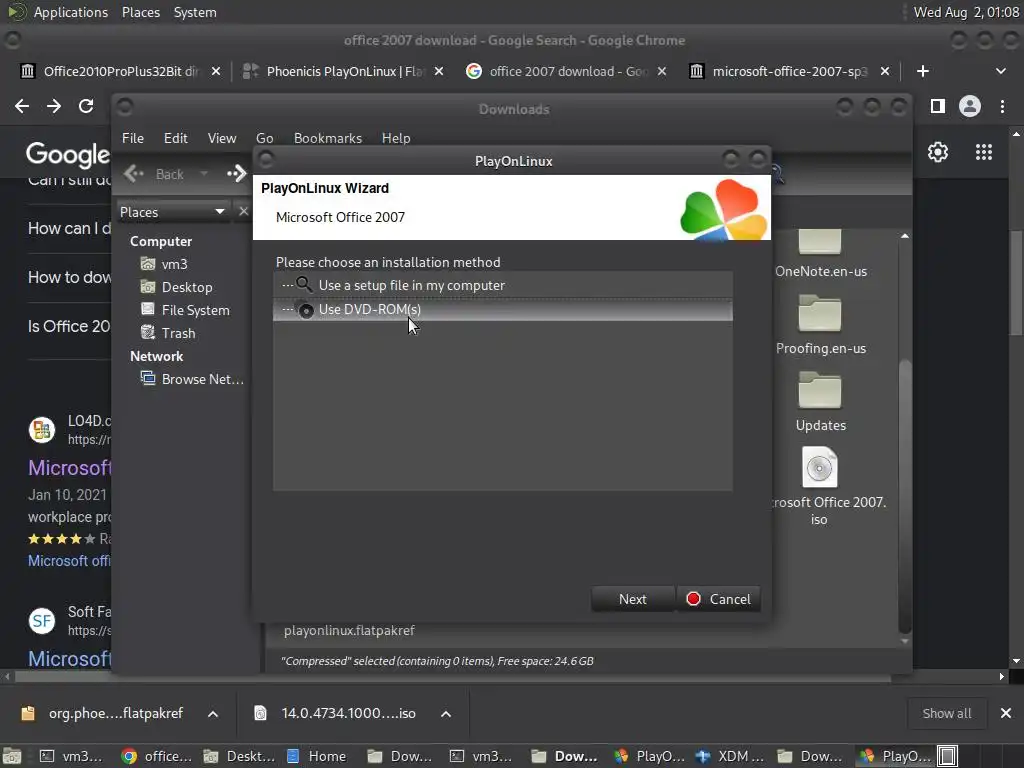1024x768 pixels.
Task: Go back in Chrome
Action: pos(22,106)
